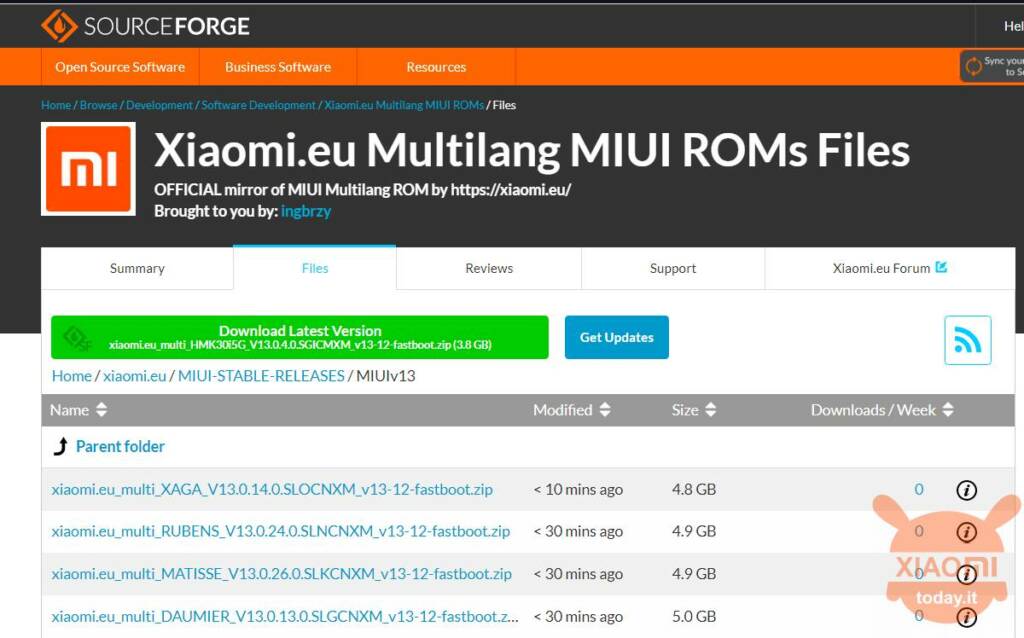This screenshot has width=1024, height=638.
Task: Open the Business Software menu
Action: click(278, 67)
